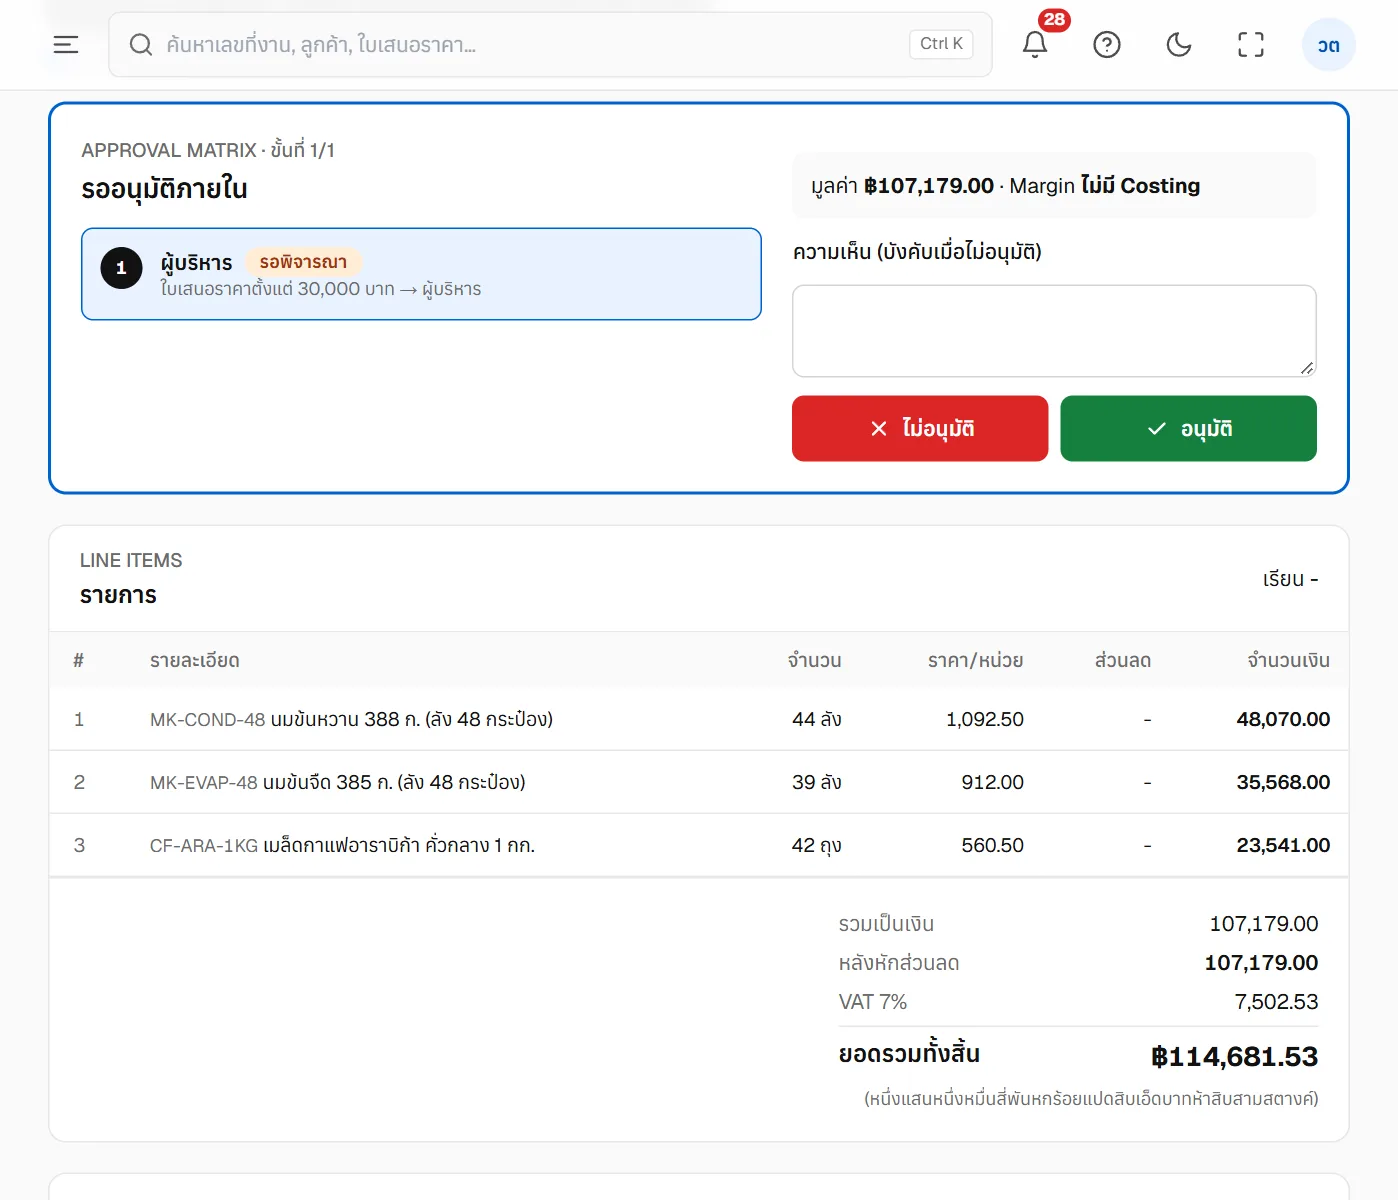
Task: Click the จำนวนเงิน column header
Action: pyautogui.click(x=1288, y=660)
